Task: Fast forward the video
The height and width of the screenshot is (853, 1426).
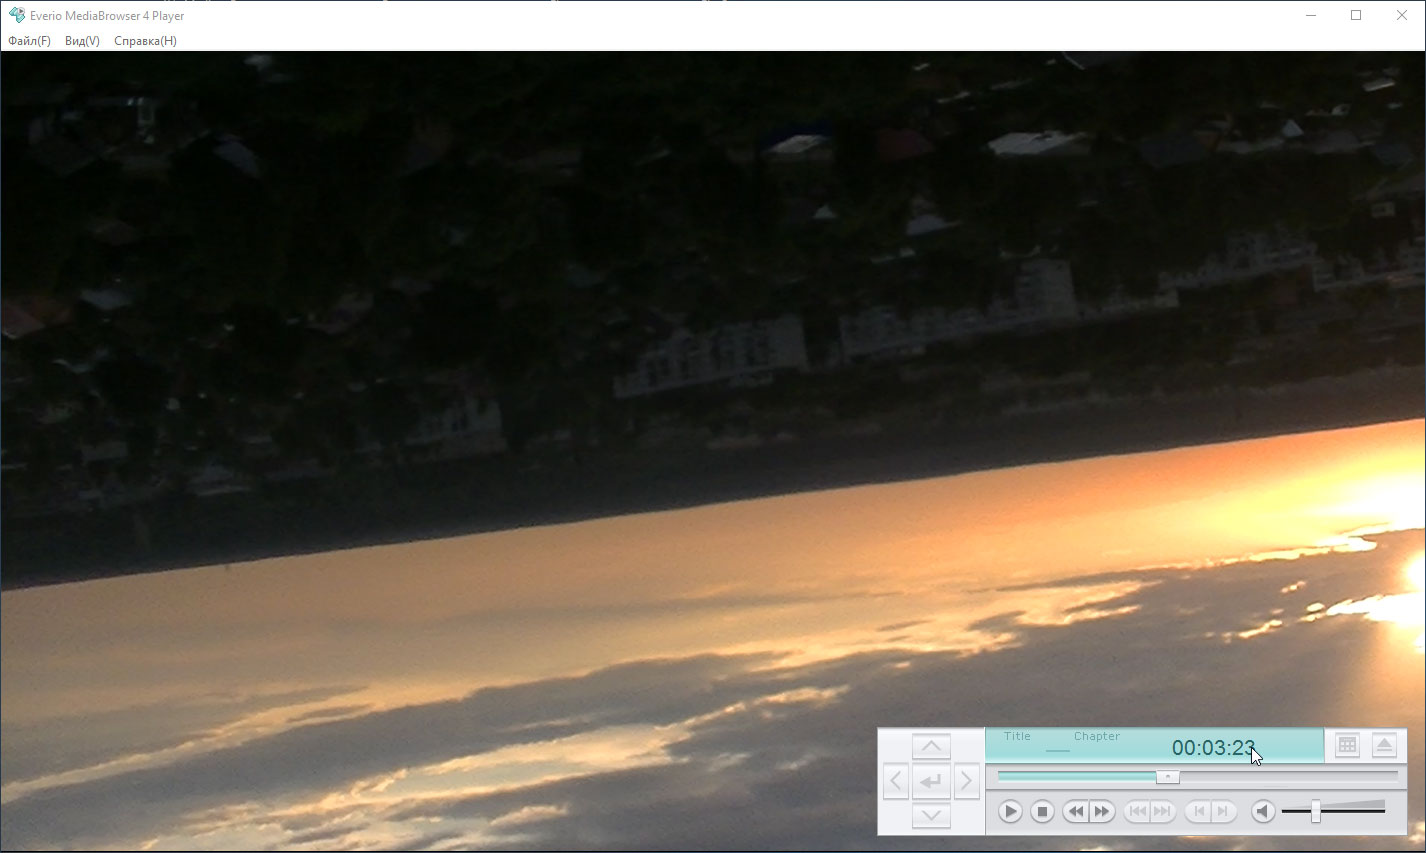Action: coord(1102,812)
